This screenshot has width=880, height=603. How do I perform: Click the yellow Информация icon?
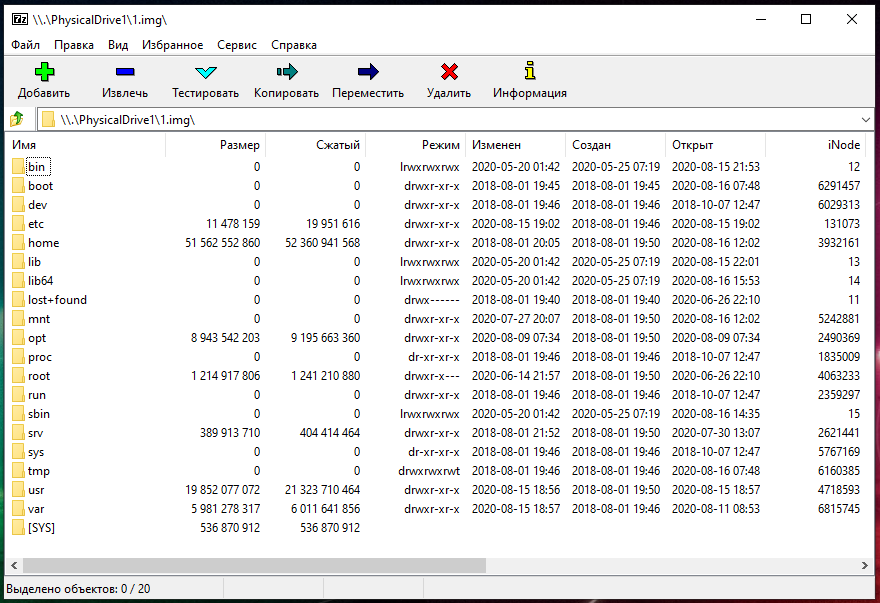click(530, 72)
